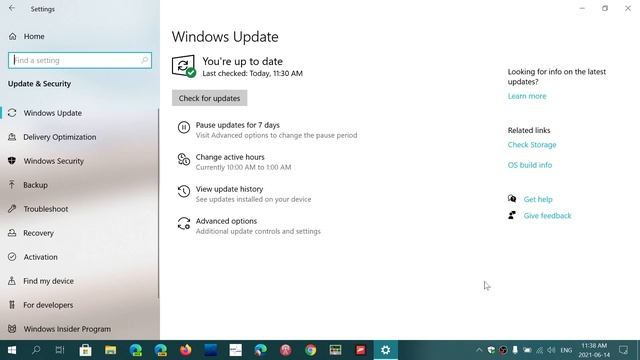Click the update status icon with green checkmark
The image size is (640, 360).
tap(184, 66)
